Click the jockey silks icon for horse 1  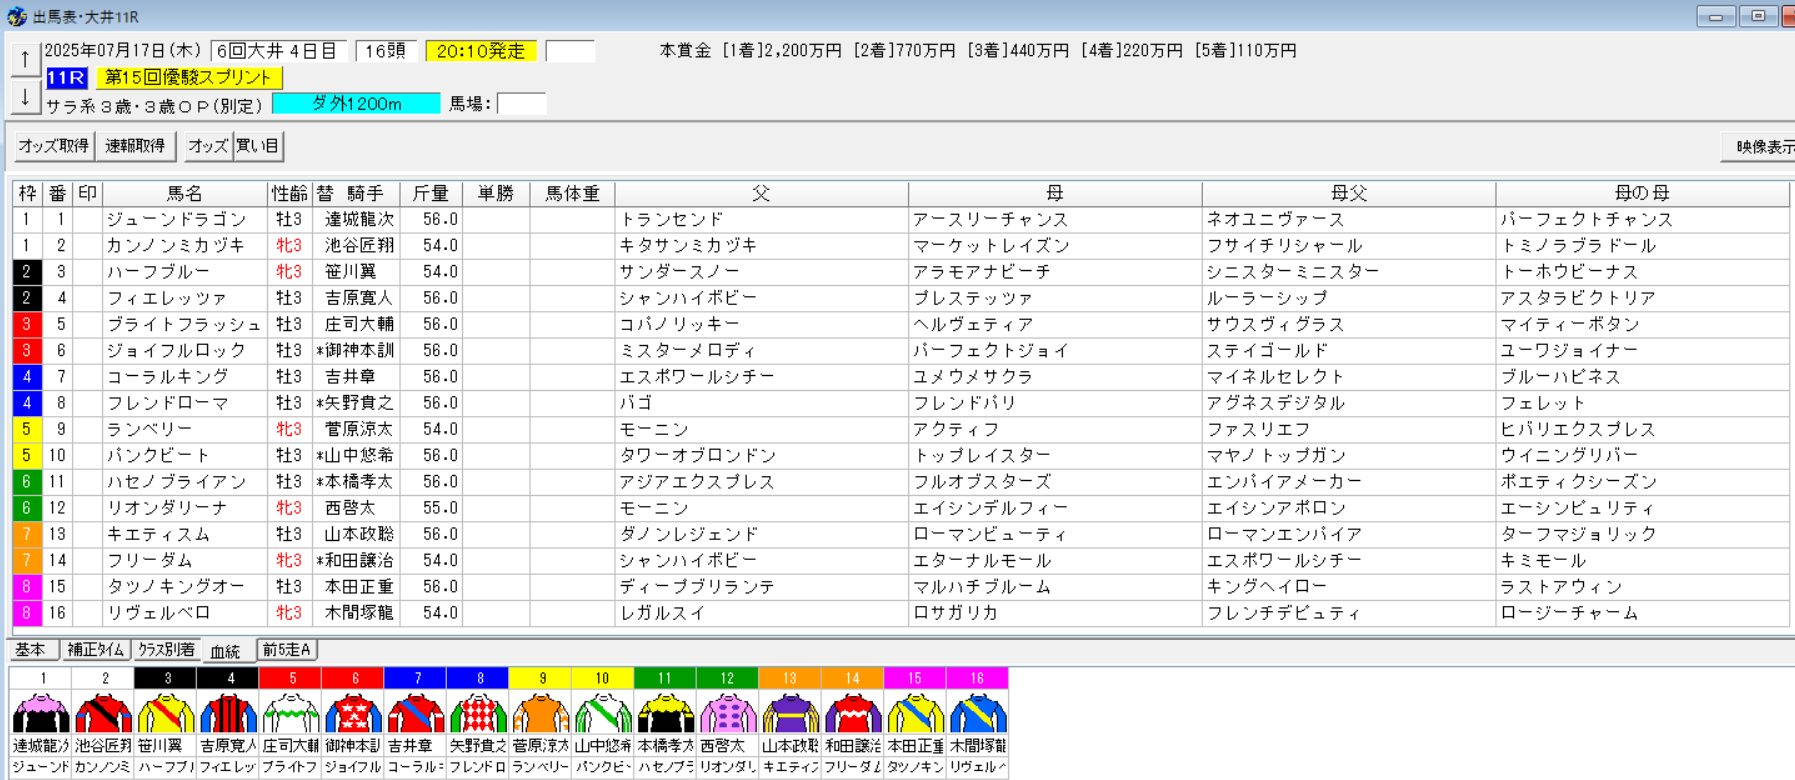pos(41,712)
